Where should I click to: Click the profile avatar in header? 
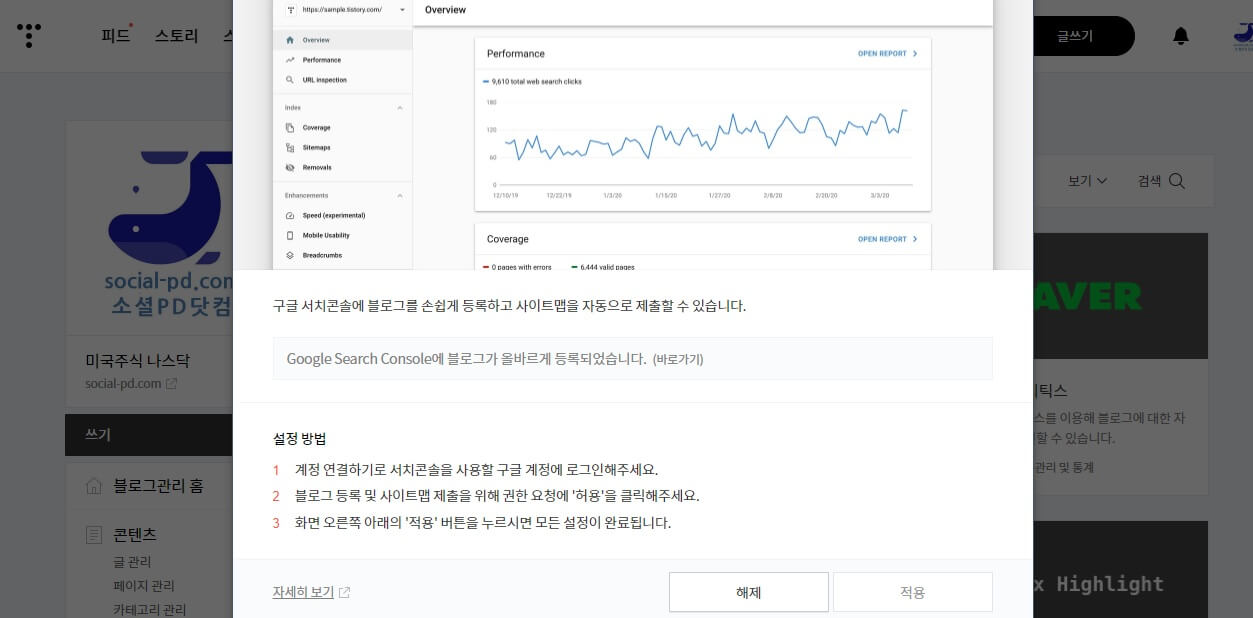(1242, 36)
